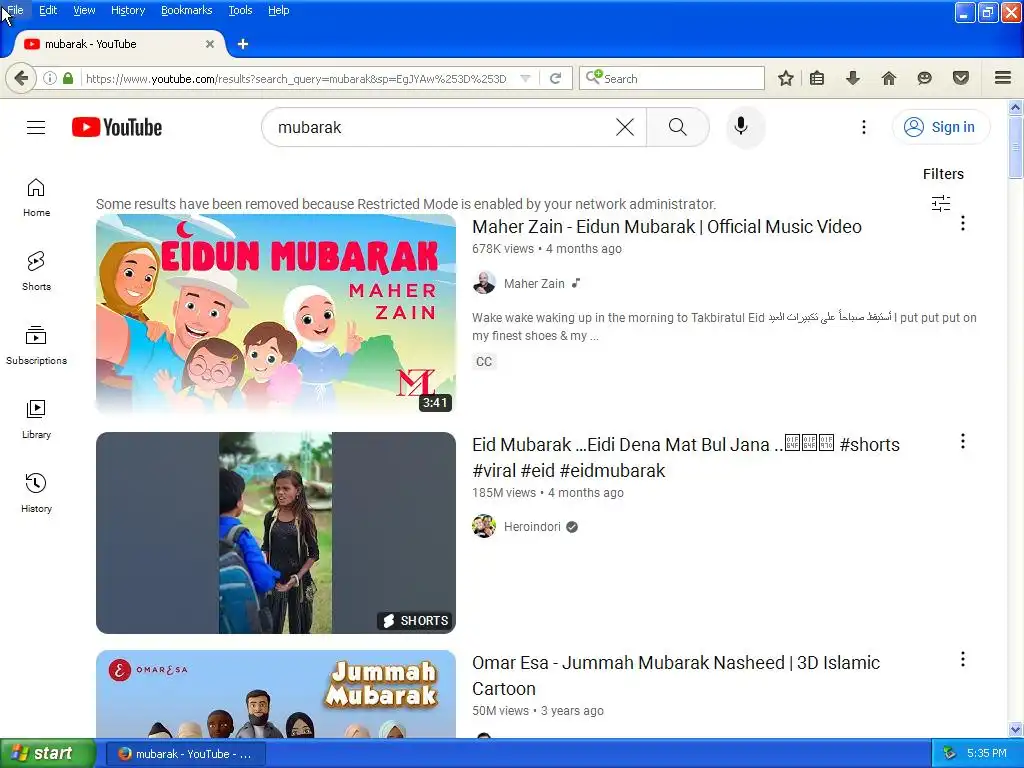
Task: Open the View menu
Action: pyautogui.click(x=84, y=10)
